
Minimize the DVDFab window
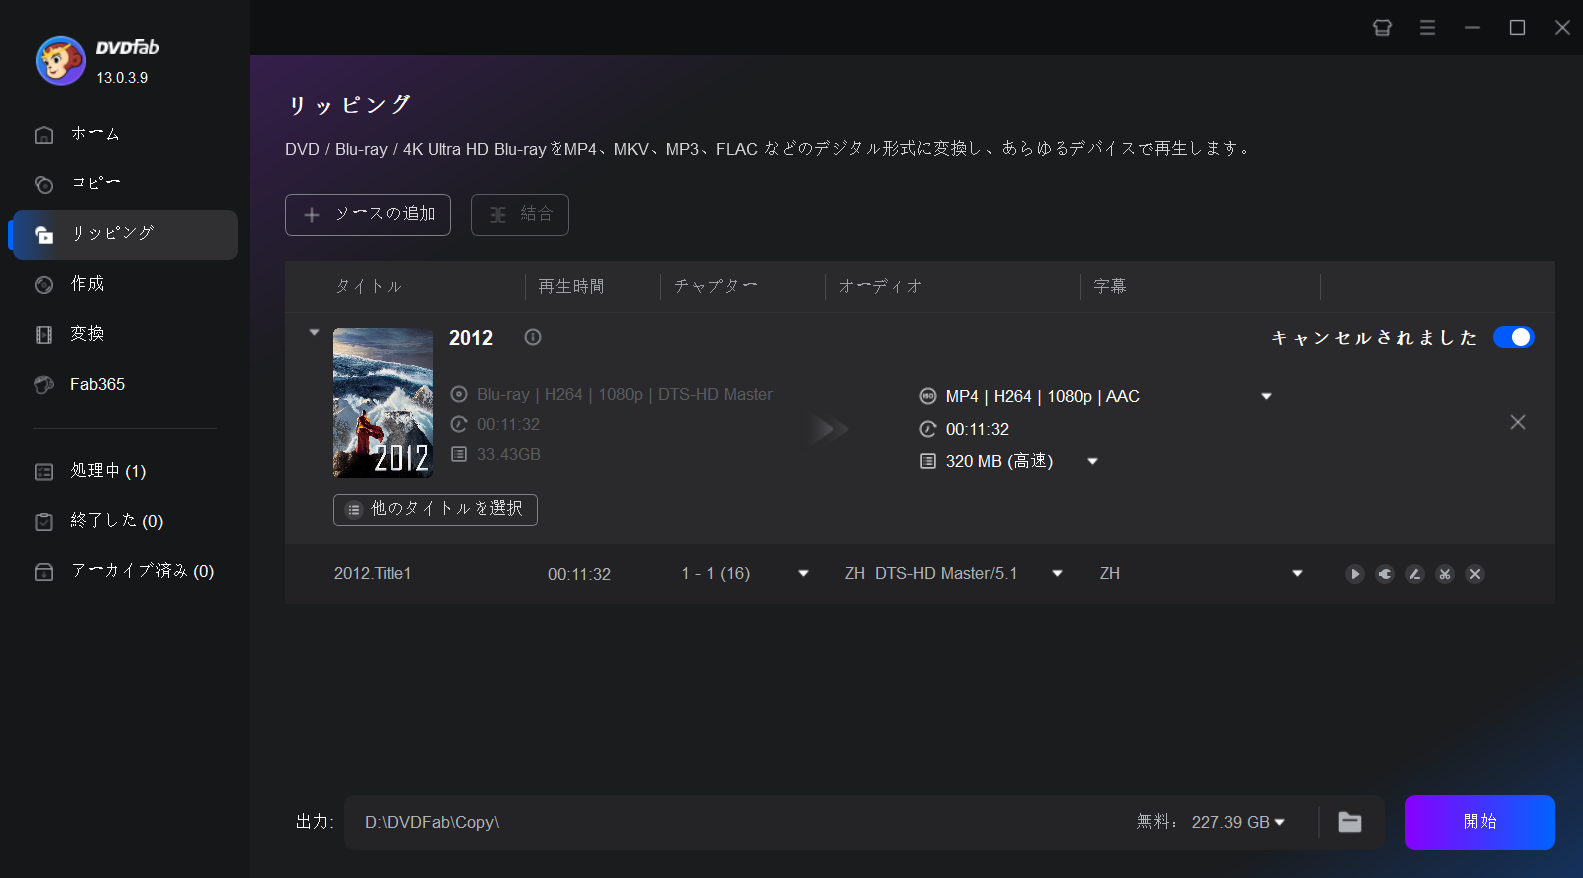1472,28
